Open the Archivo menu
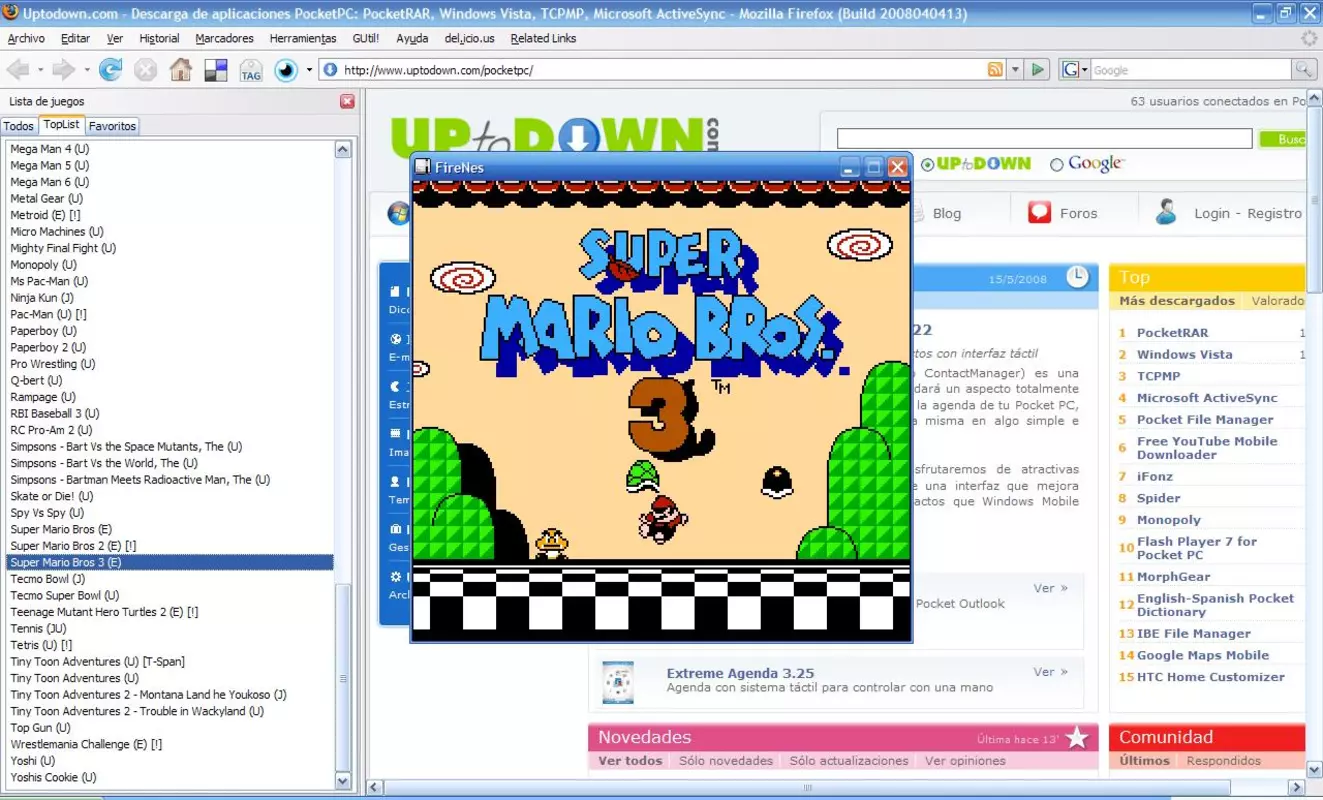This screenshot has height=800, width=1323. click(26, 38)
